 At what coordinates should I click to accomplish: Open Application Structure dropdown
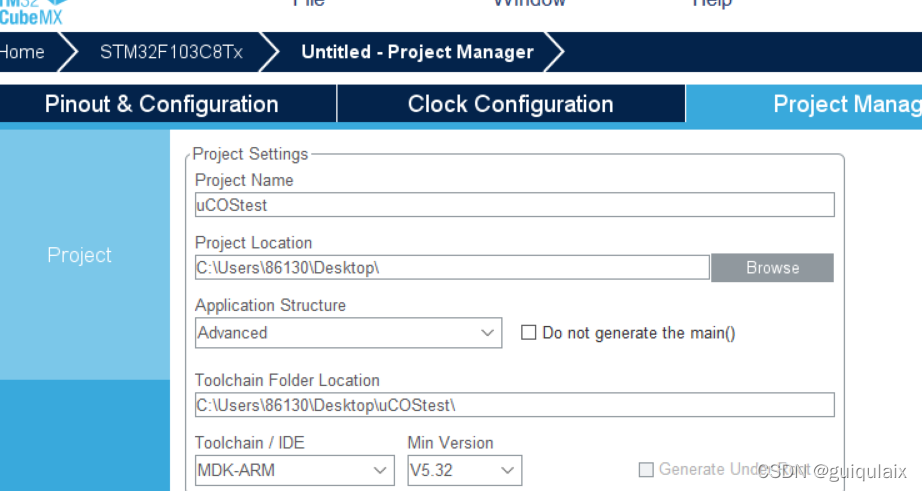coord(349,333)
